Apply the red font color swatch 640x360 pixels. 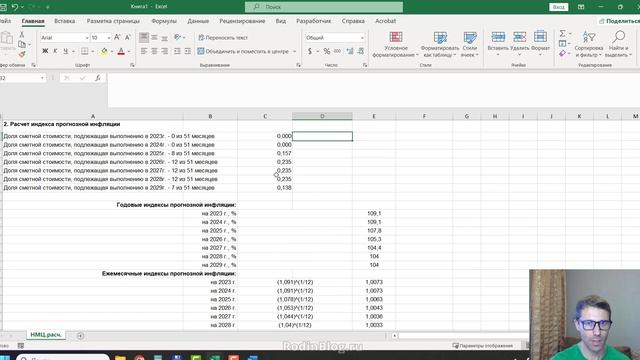pyautogui.click(x=121, y=51)
